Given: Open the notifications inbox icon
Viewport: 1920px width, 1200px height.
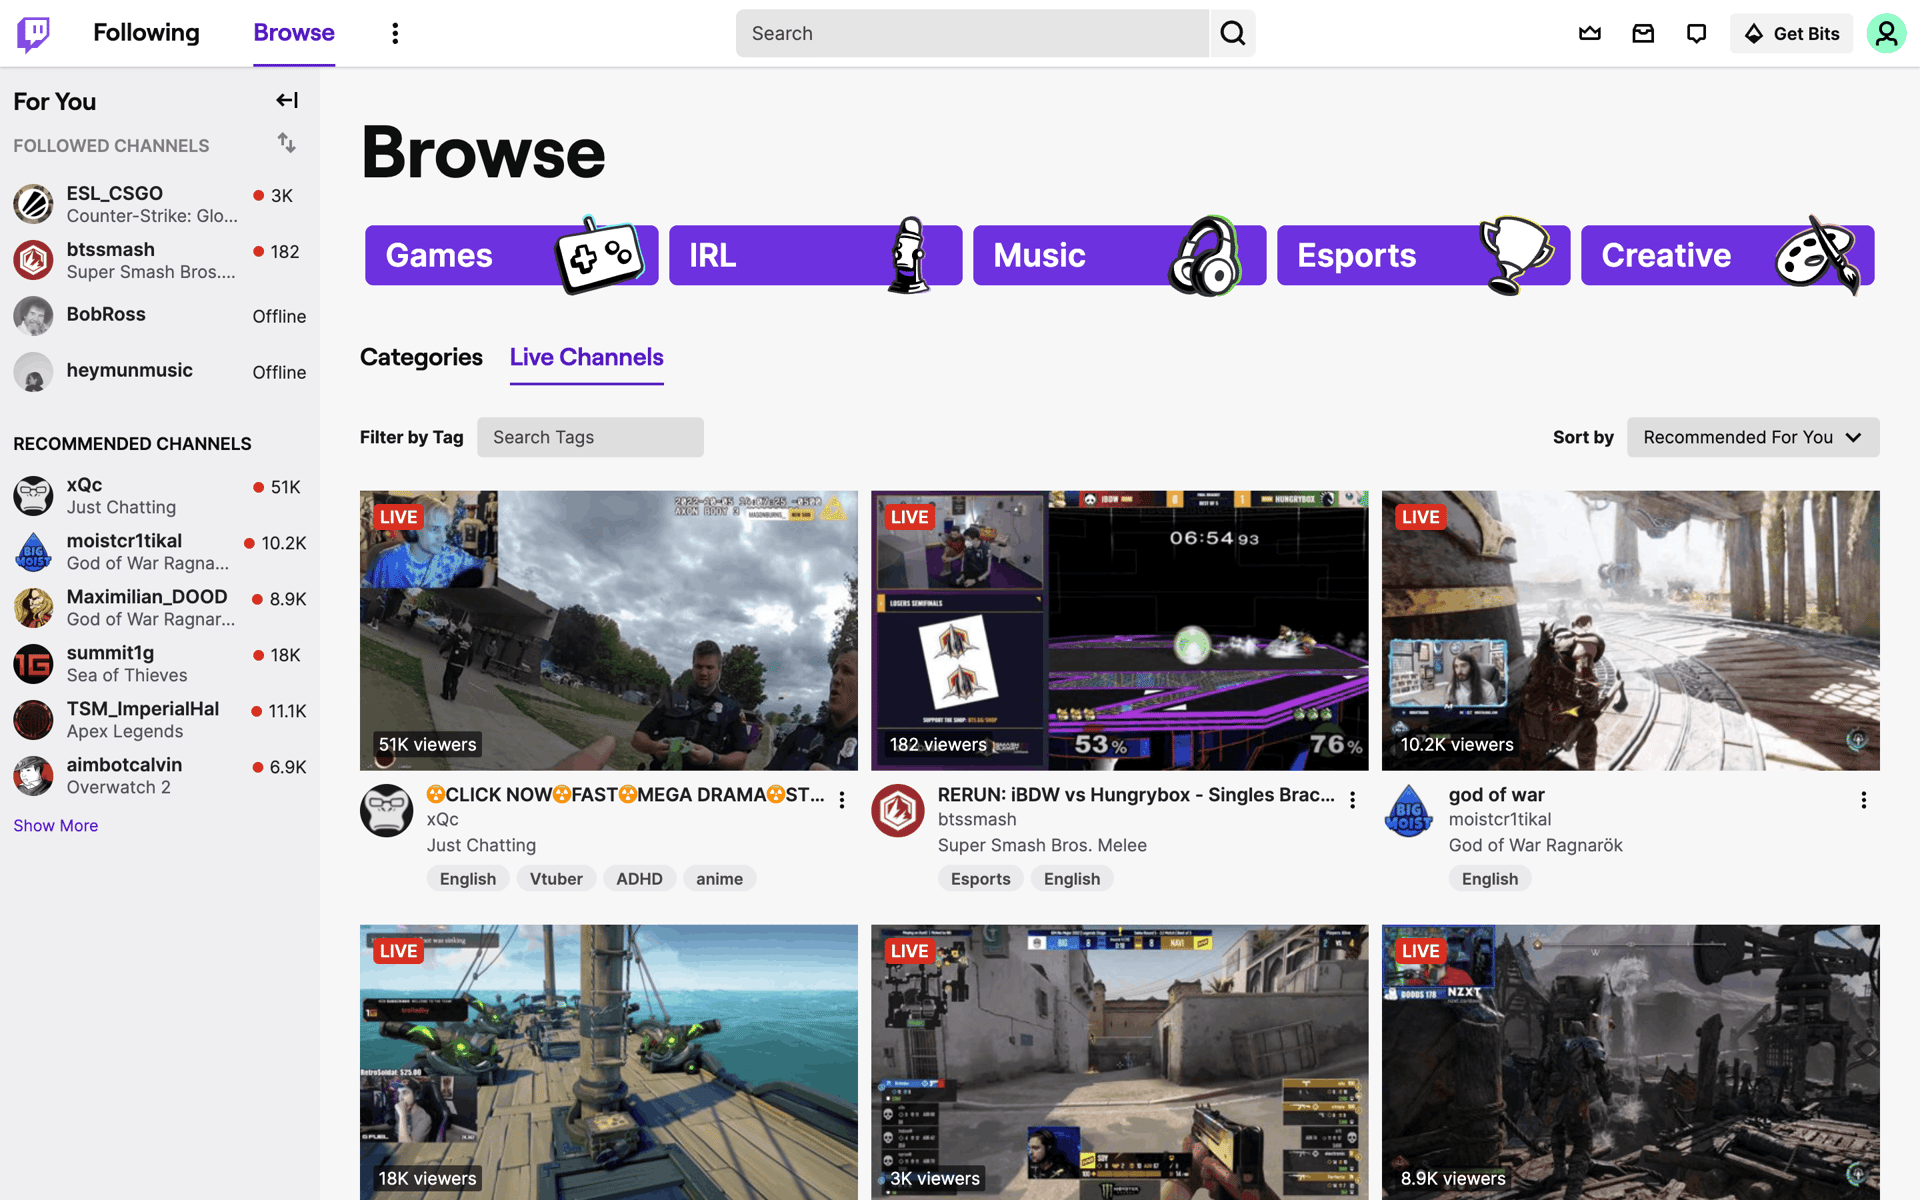Looking at the screenshot, I should [1643, 34].
